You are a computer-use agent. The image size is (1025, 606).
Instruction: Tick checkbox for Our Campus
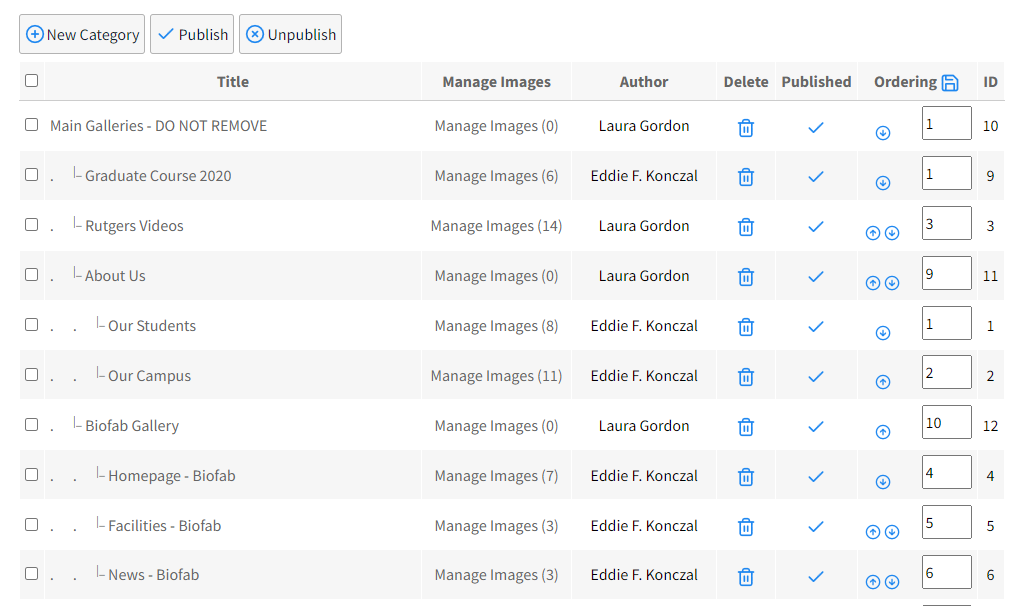coord(31,374)
